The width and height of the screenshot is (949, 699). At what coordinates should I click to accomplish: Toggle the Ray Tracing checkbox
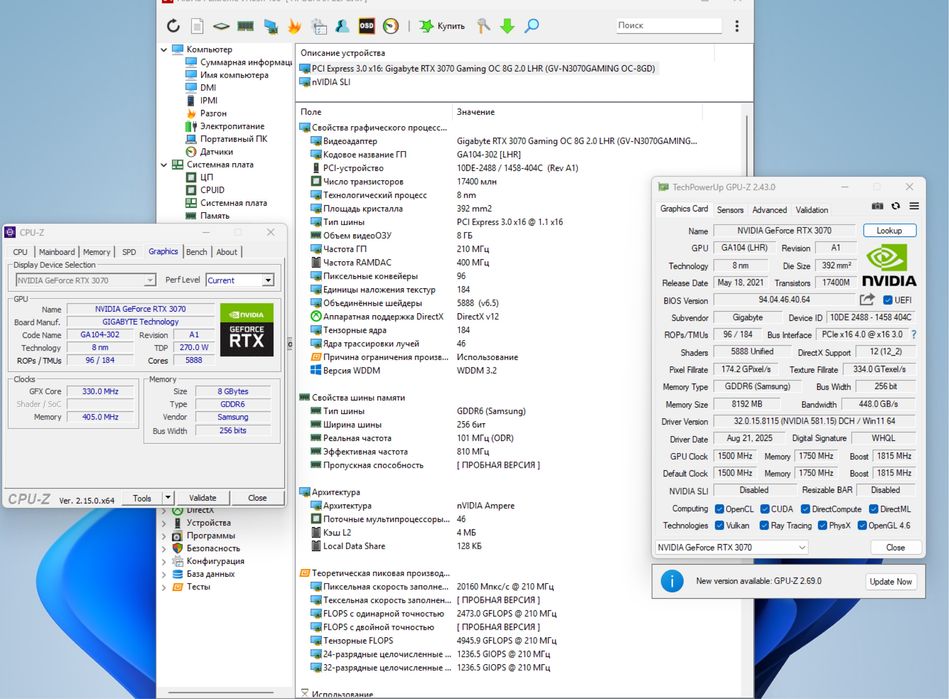[x=764, y=525]
